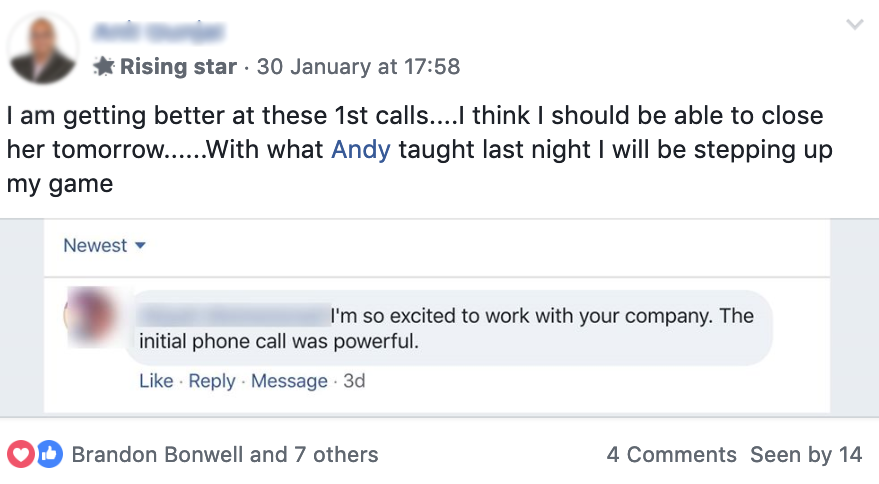Click Message under the comment
This screenshot has height=484, width=879.
pyautogui.click(x=289, y=381)
